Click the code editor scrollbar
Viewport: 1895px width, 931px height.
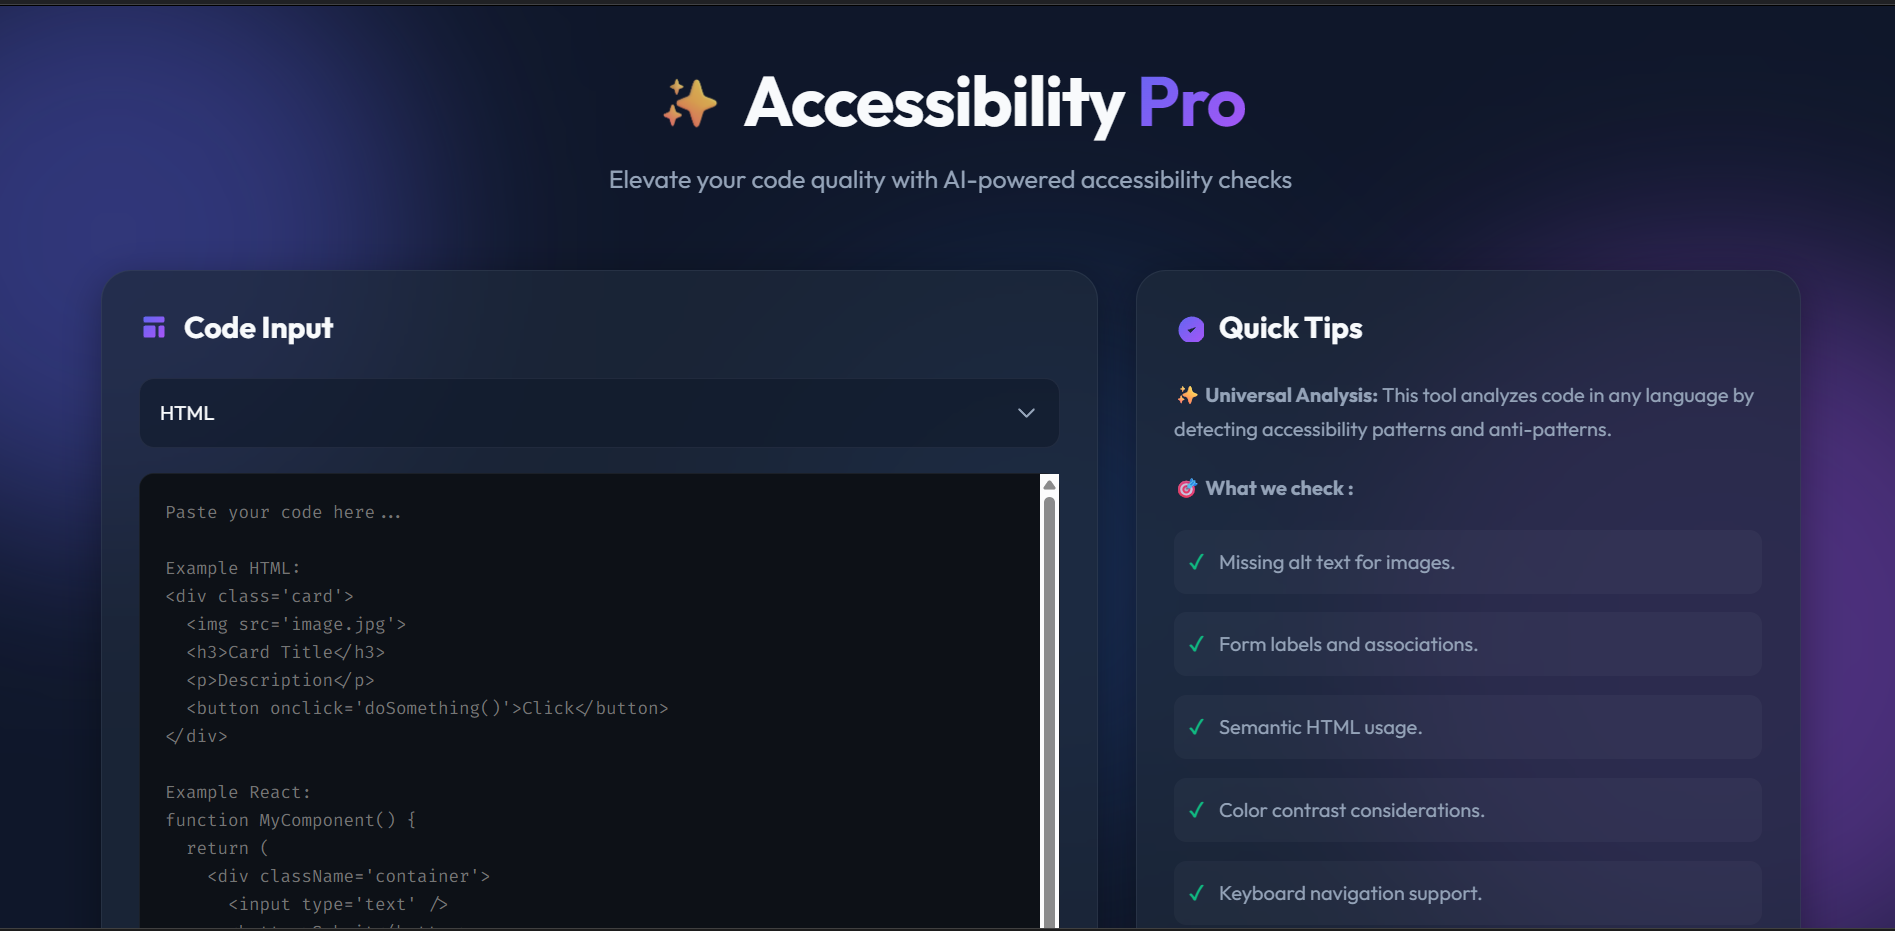pyautogui.click(x=1049, y=700)
